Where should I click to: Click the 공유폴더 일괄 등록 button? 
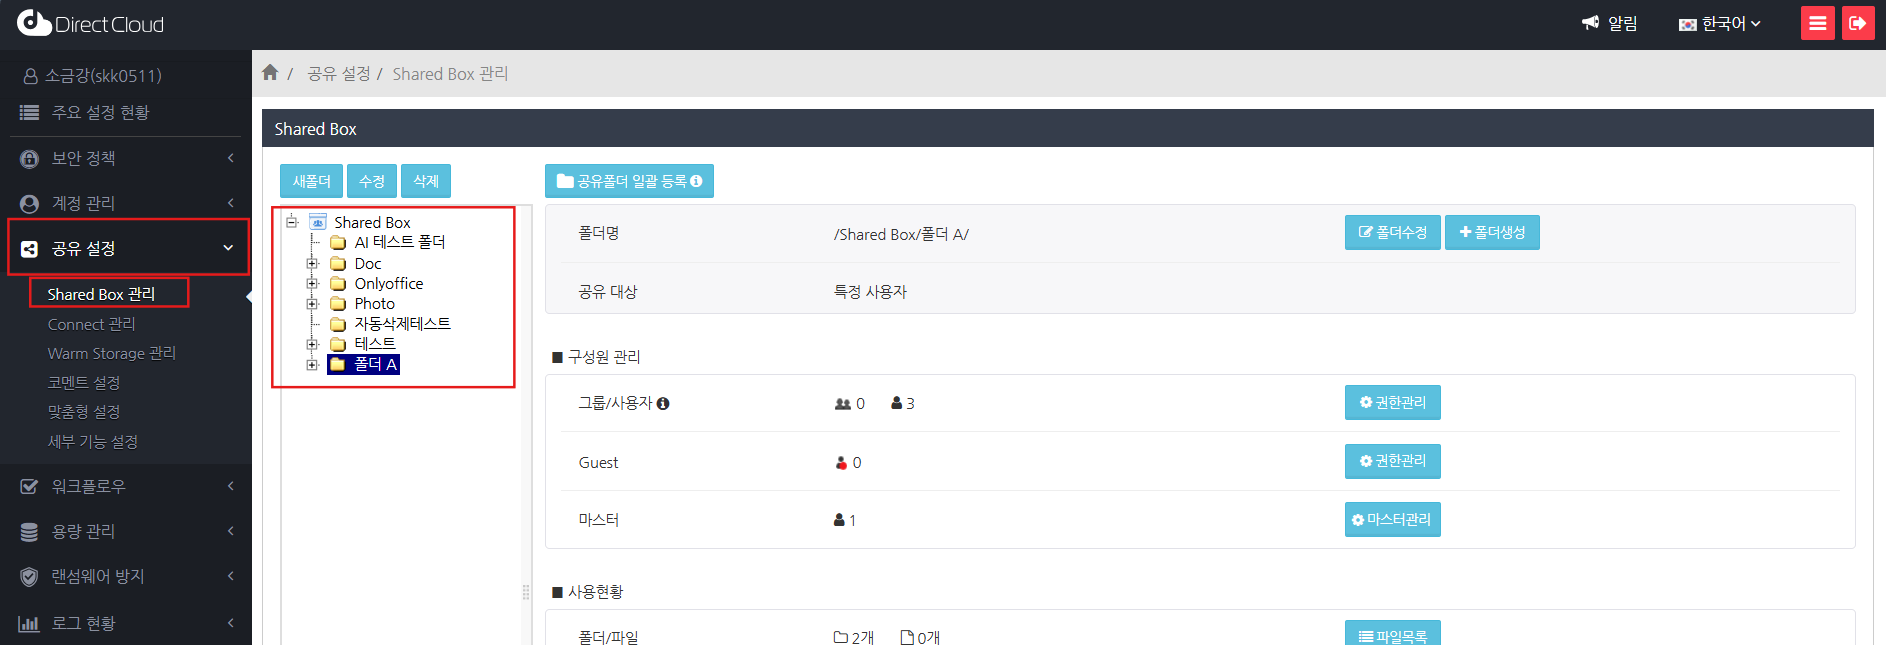coord(629,181)
